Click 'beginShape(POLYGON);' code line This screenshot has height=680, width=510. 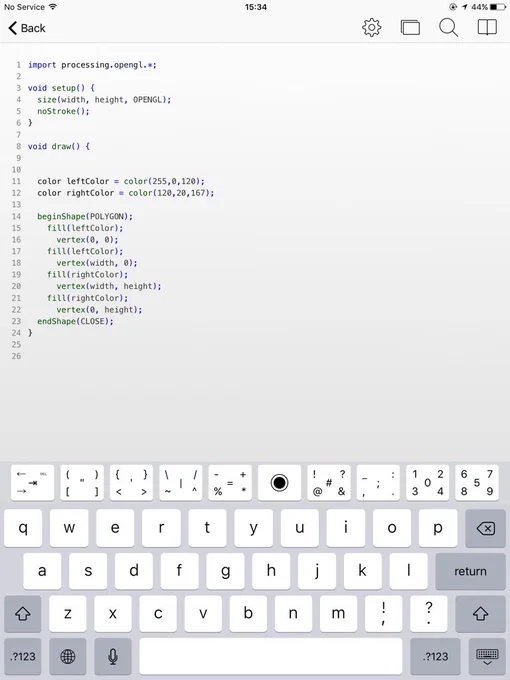85,216
